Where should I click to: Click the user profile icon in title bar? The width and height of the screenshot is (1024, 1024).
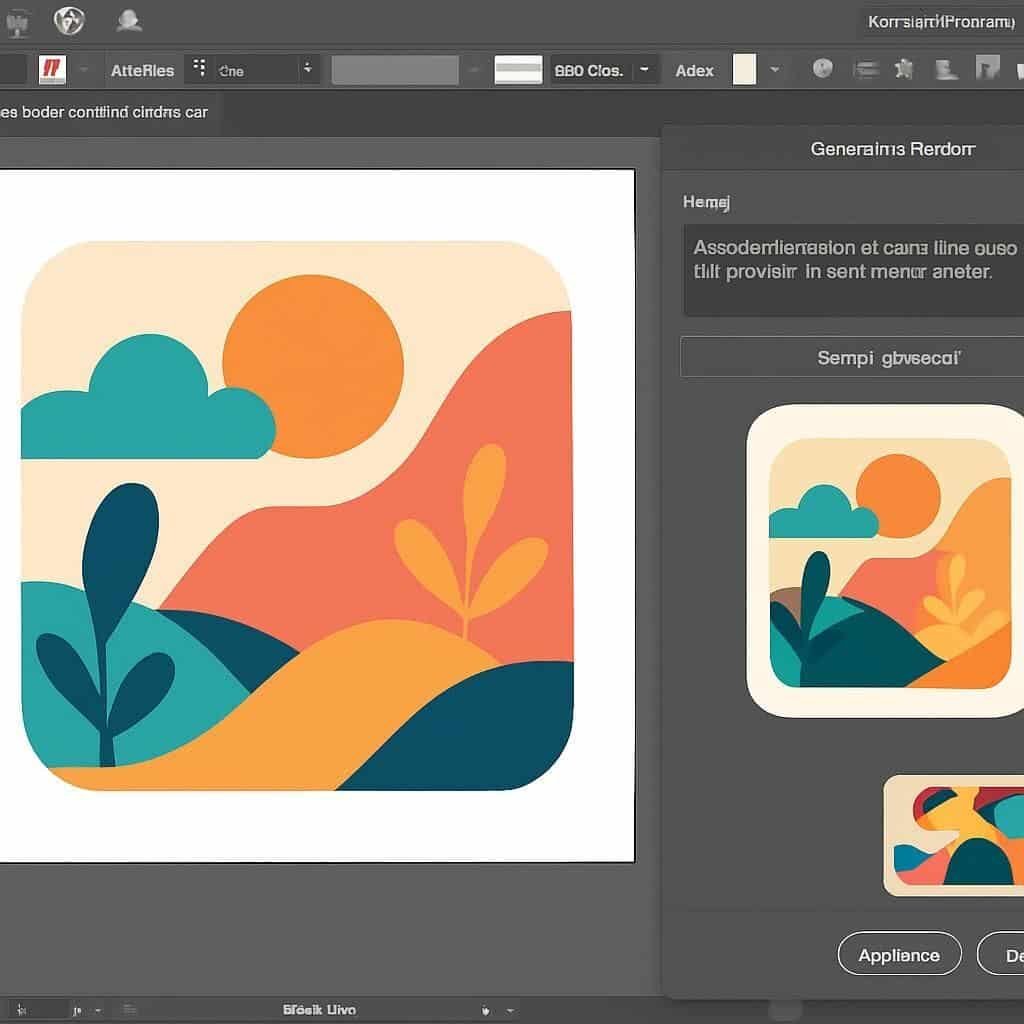pos(128,19)
